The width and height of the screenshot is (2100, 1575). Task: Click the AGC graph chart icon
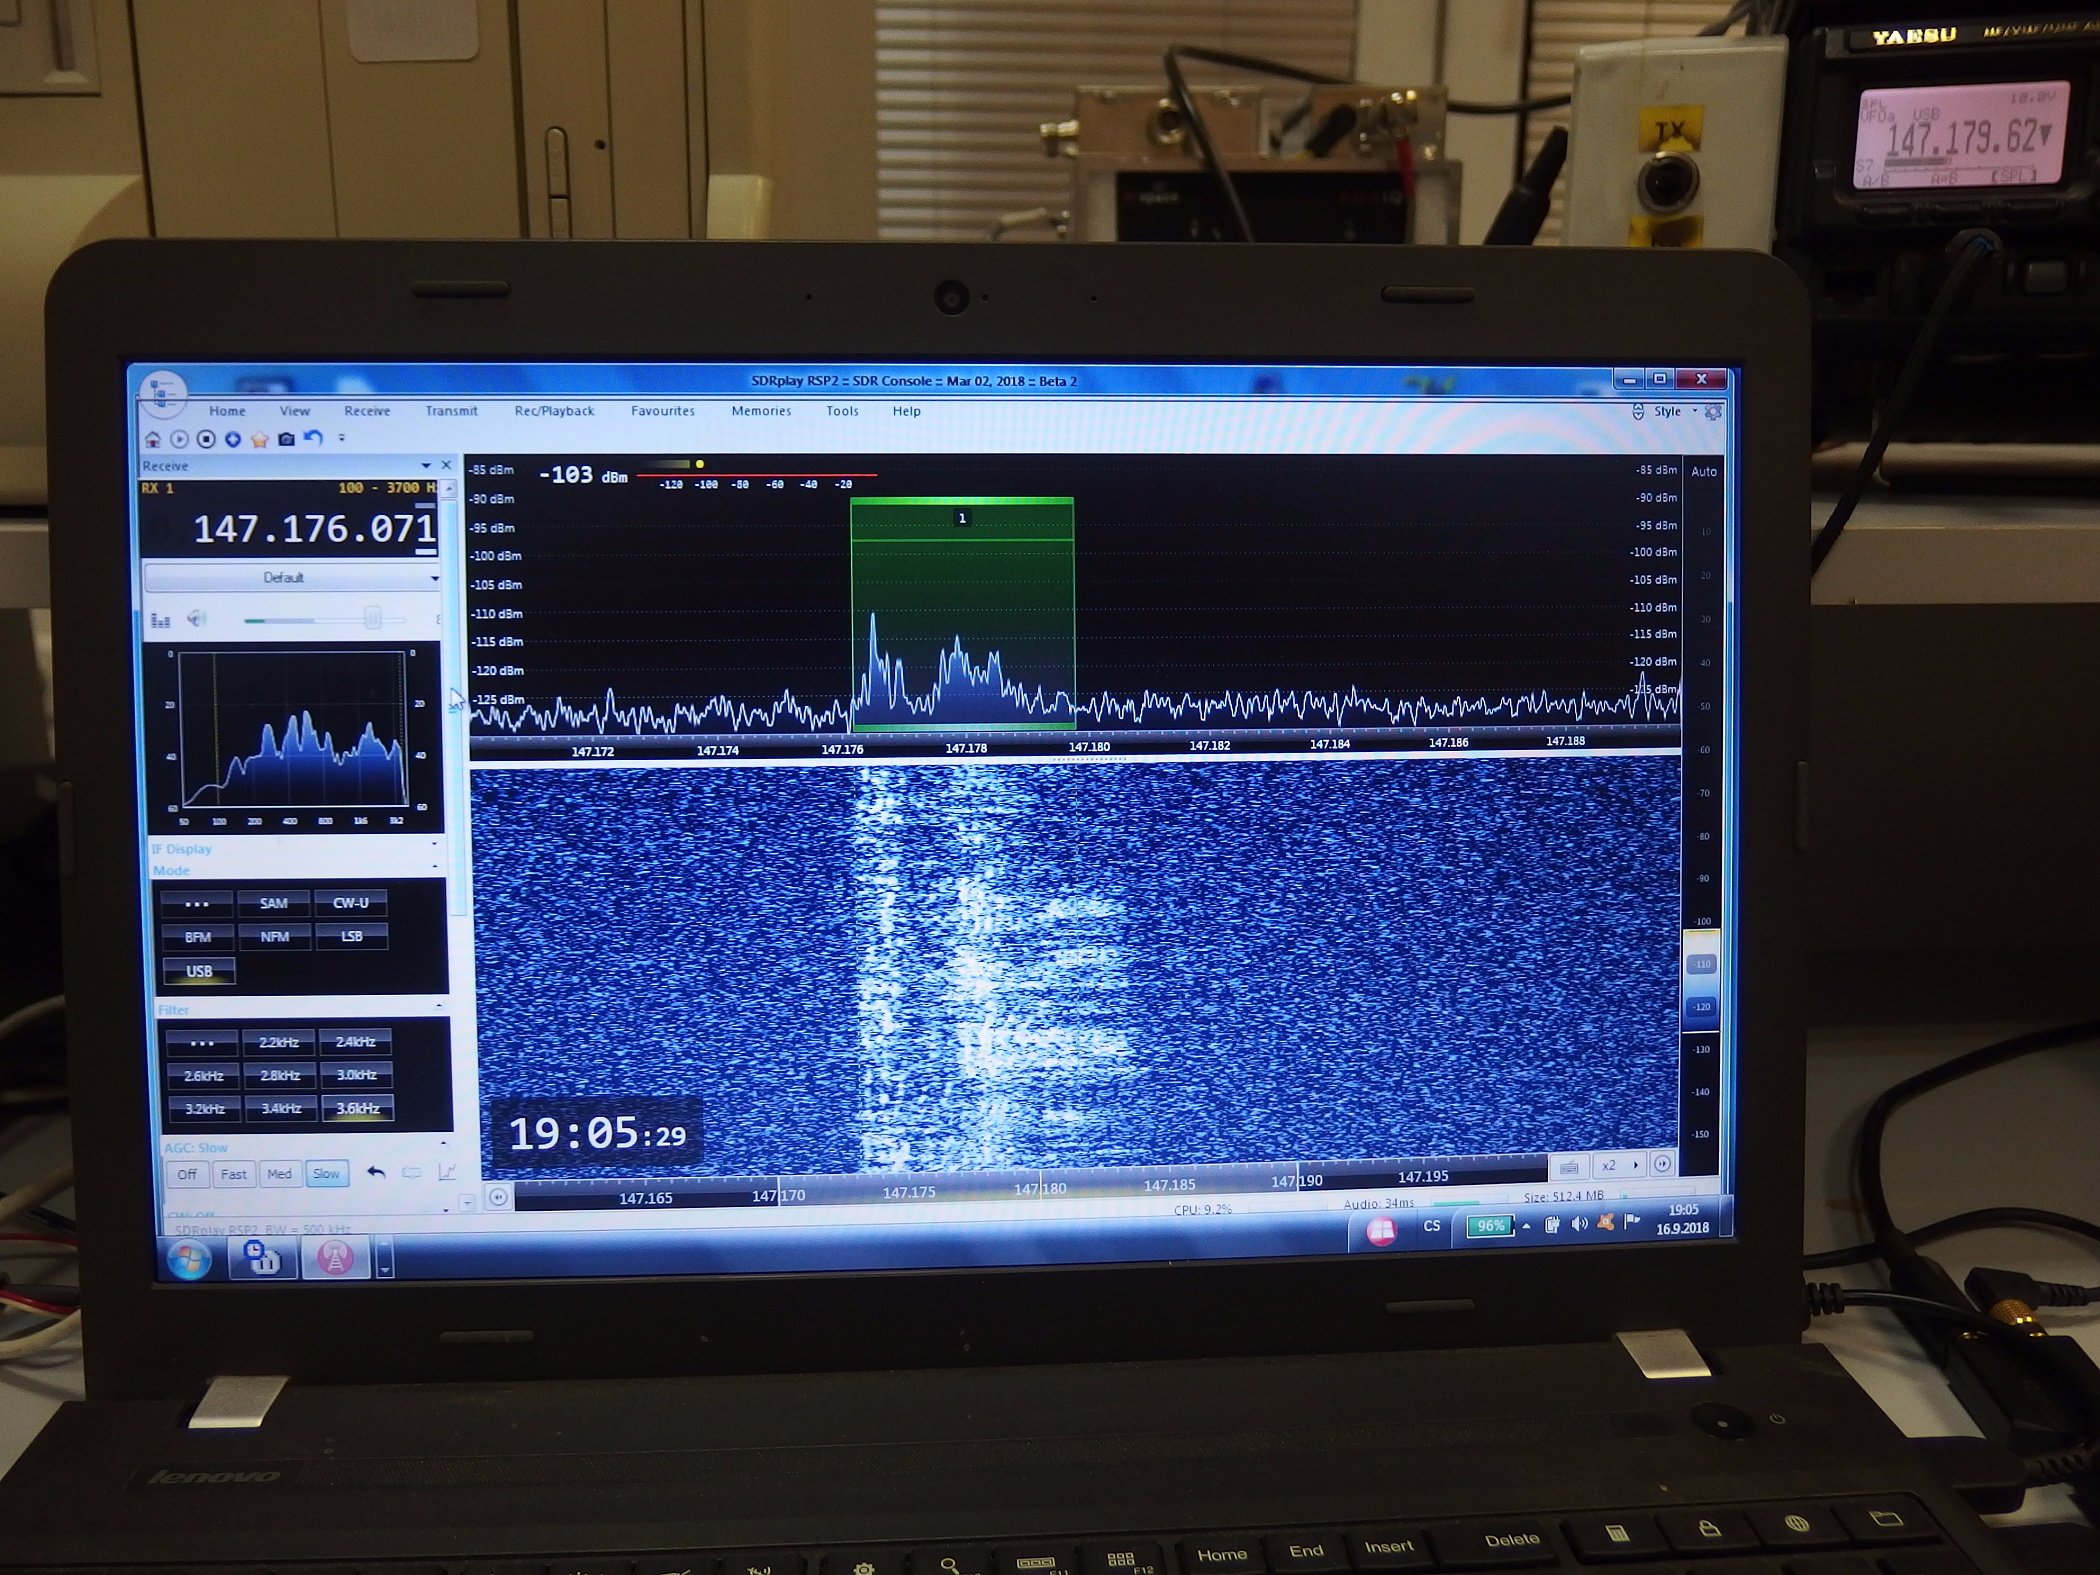click(x=447, y=1172)
